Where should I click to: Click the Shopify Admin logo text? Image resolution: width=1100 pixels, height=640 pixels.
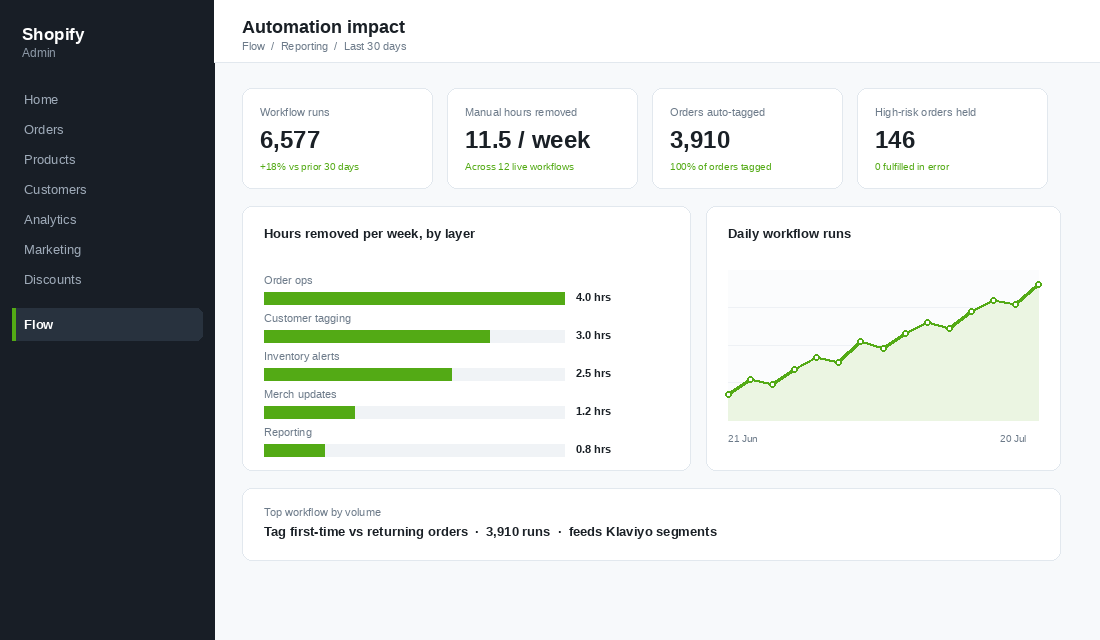[53, 42]
